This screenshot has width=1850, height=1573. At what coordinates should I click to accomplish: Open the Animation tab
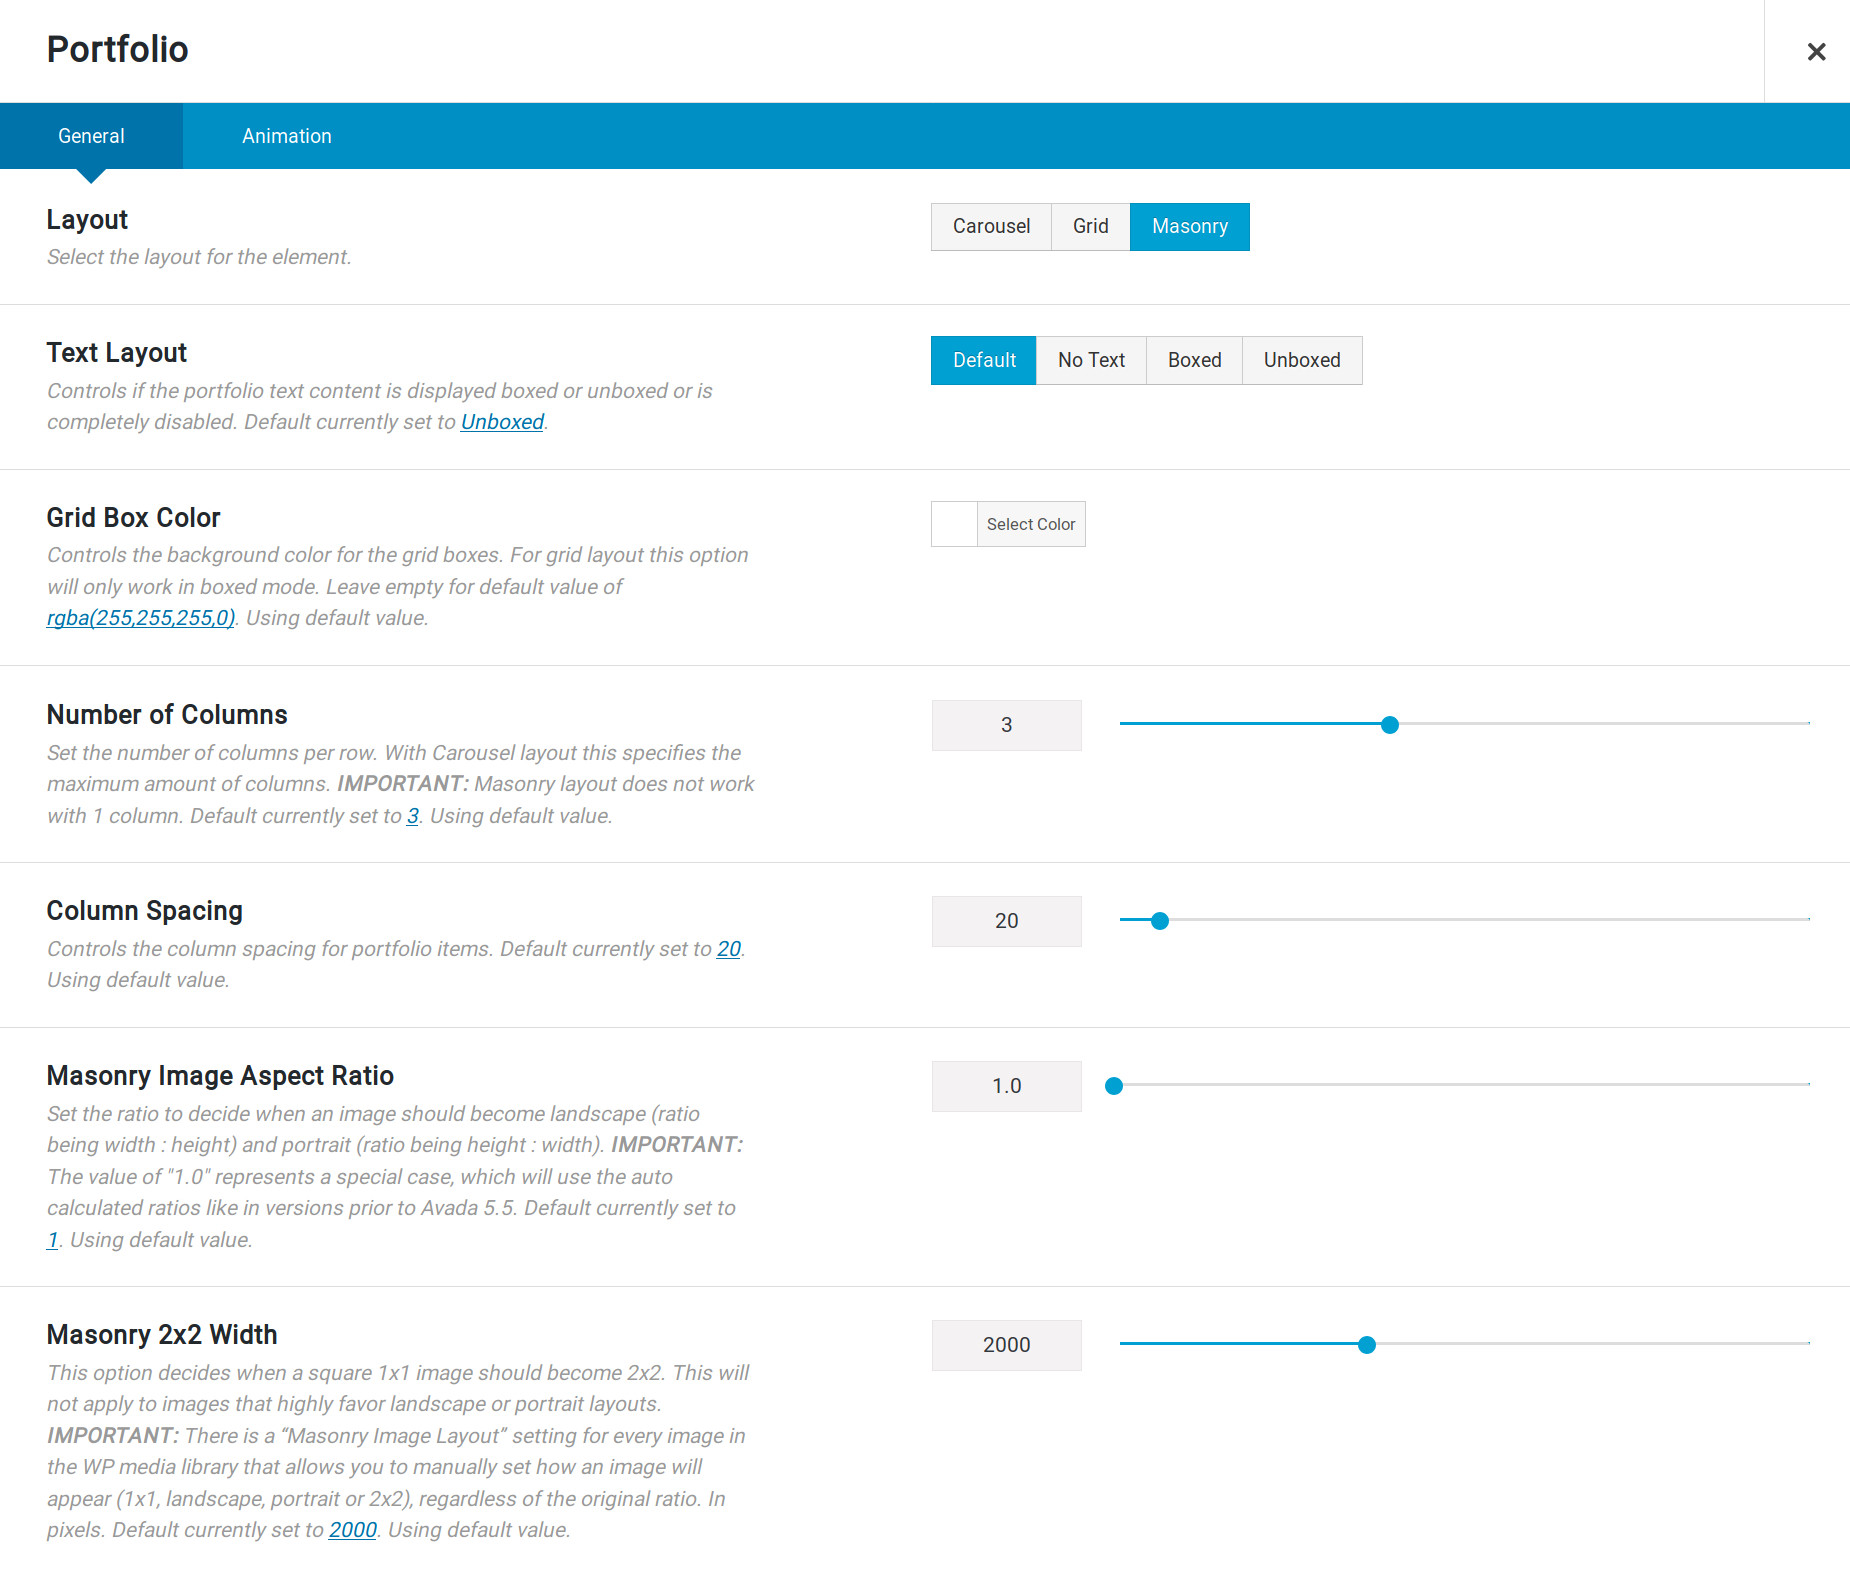click(287, 136)
